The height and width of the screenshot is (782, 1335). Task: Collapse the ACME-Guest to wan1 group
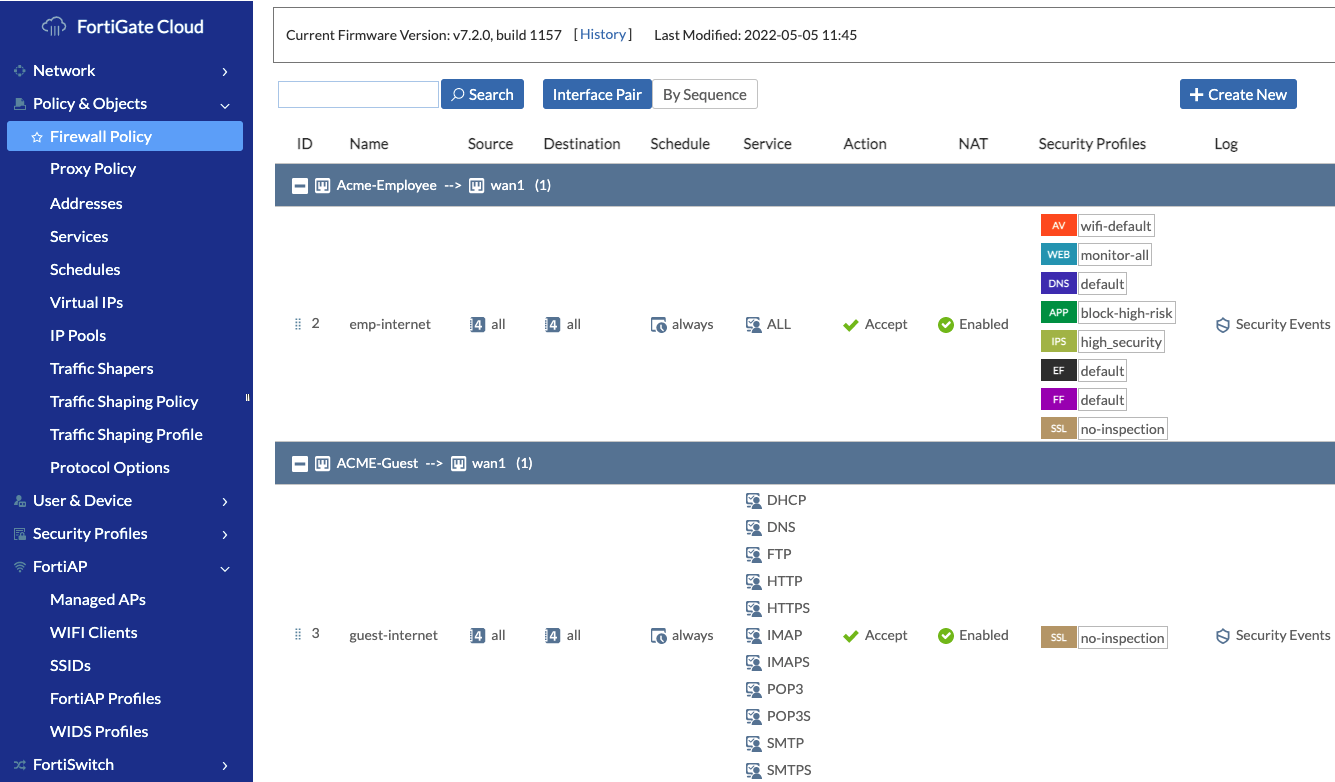click(x=299, y=464)
